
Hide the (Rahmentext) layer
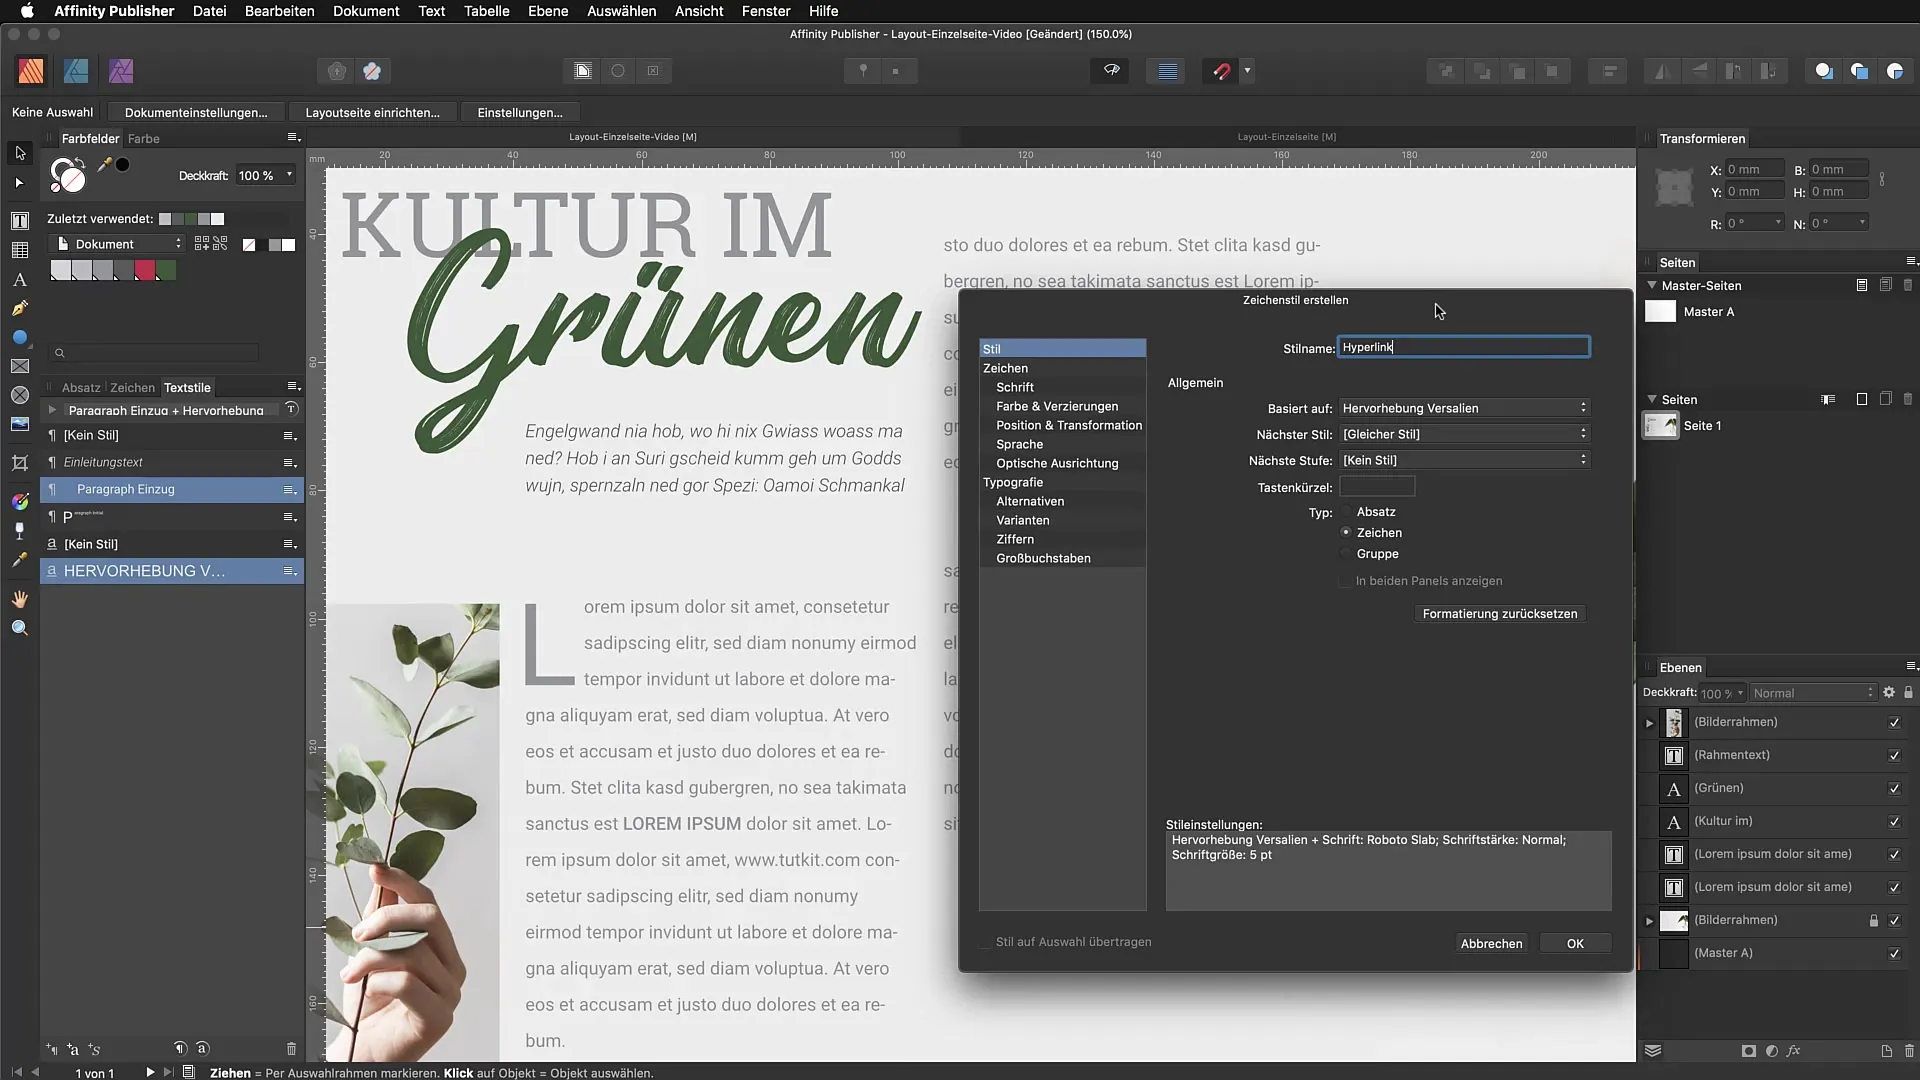coord(1894,756)
